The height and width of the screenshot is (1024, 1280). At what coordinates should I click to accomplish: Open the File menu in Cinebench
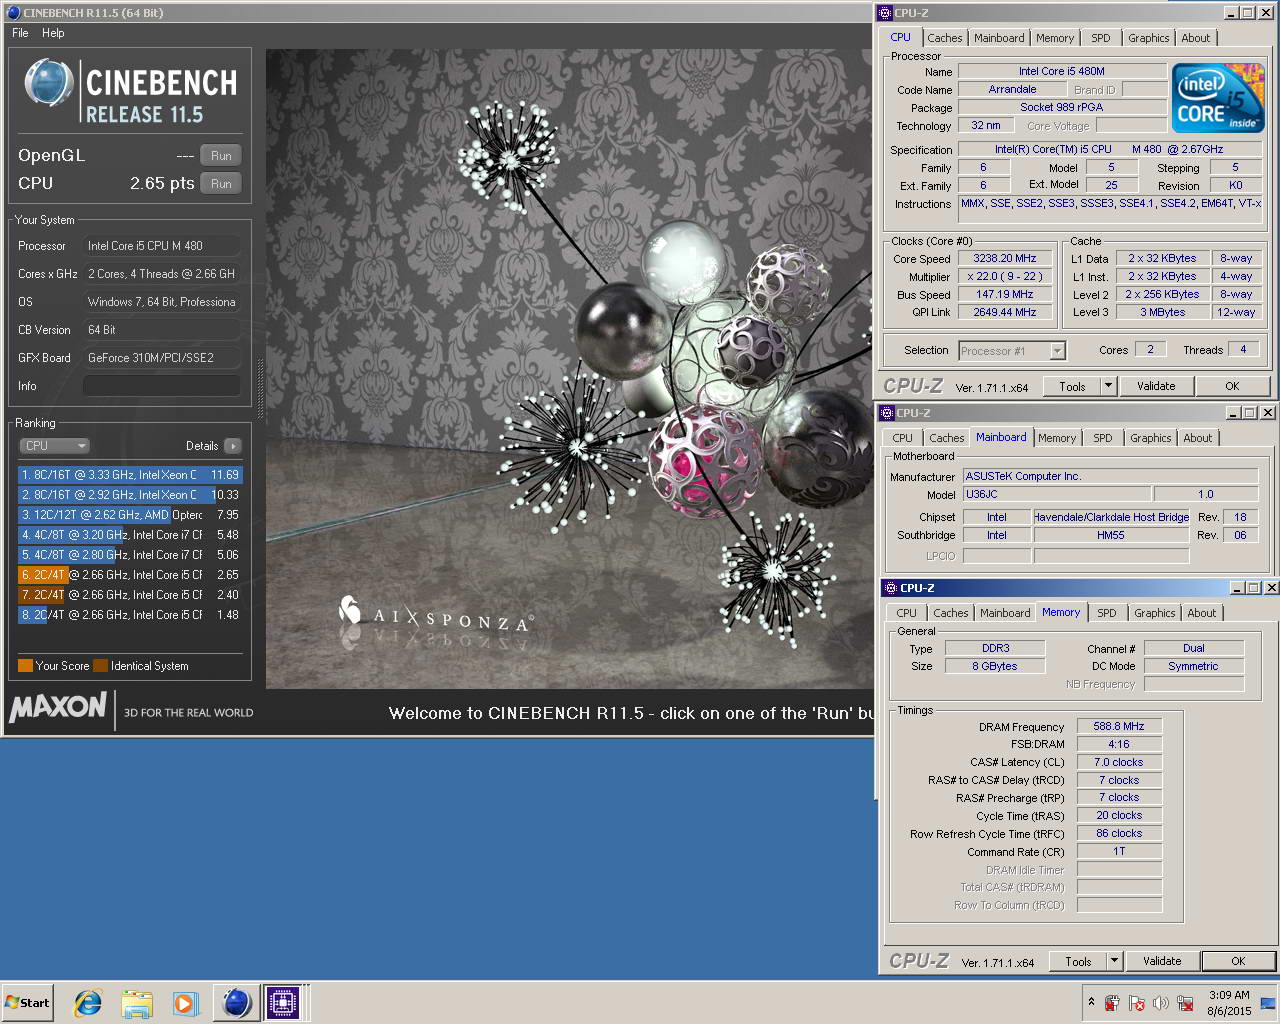pyautogui.click(x=20, y=33)
